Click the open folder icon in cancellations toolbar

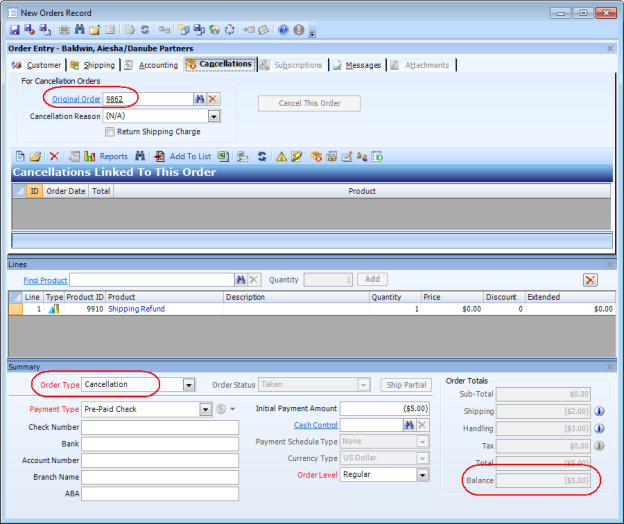tap(35, 156)
